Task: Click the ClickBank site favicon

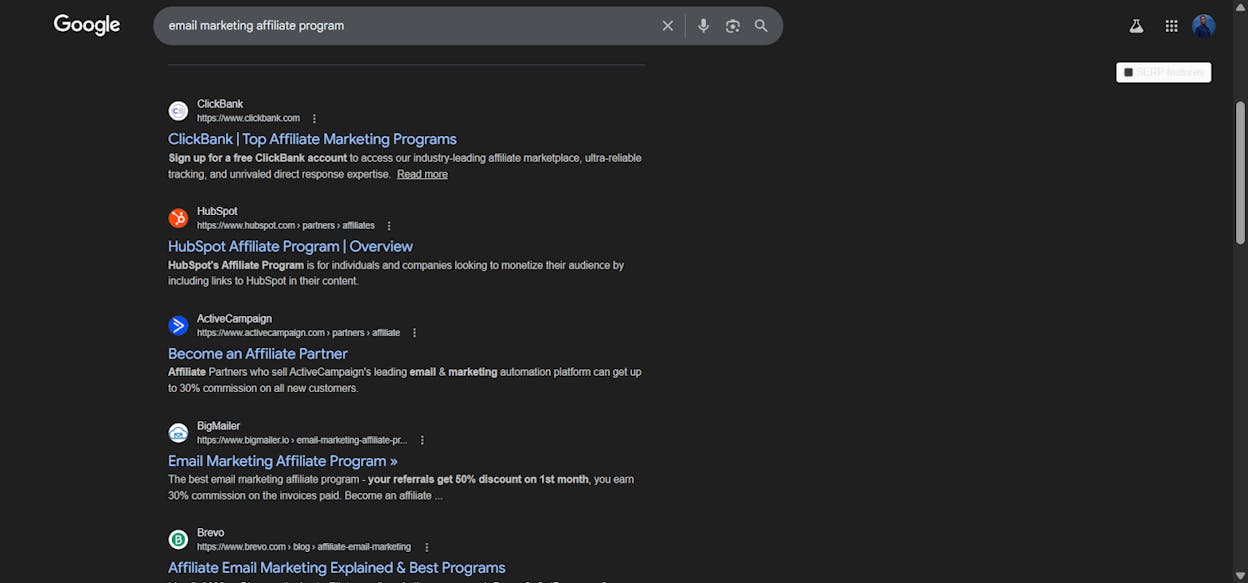Action: coord(178,111)
